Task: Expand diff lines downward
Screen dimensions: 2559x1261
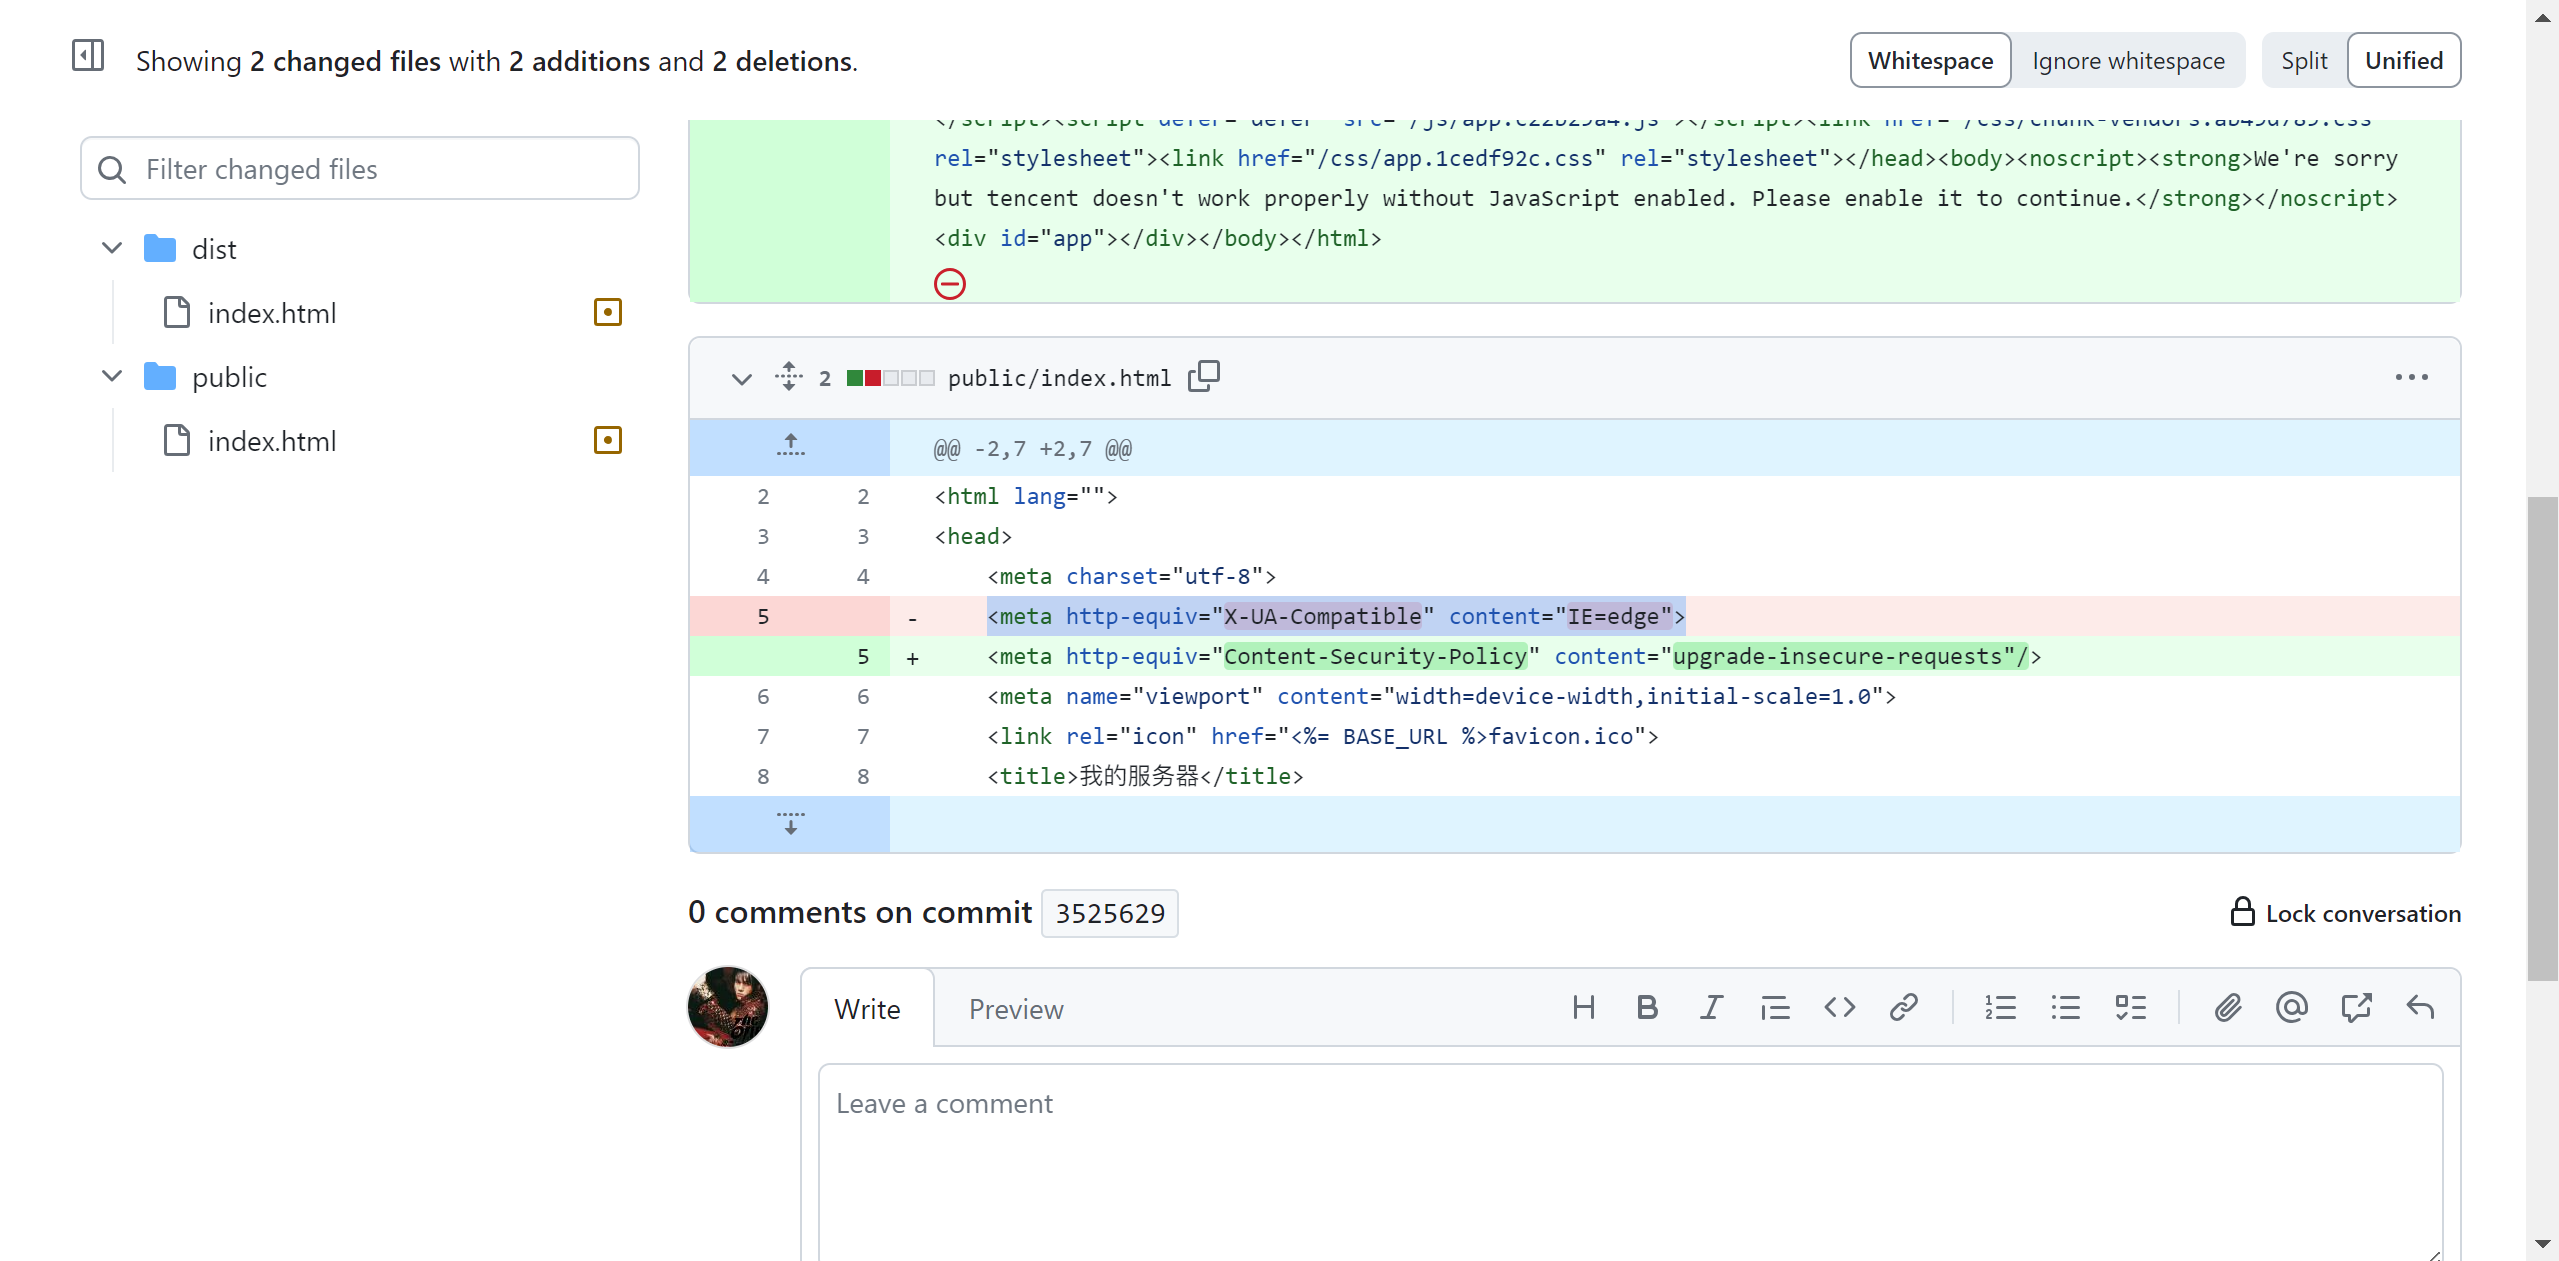Action: (790, 824)
